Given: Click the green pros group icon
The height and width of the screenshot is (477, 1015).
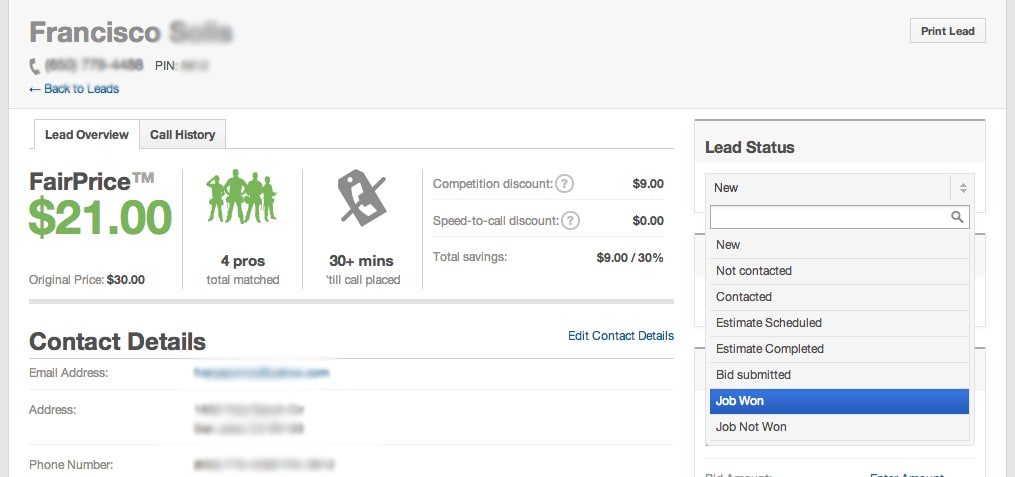Looking at the screenshot, I should pyautogui.click(x=242, y=197).
